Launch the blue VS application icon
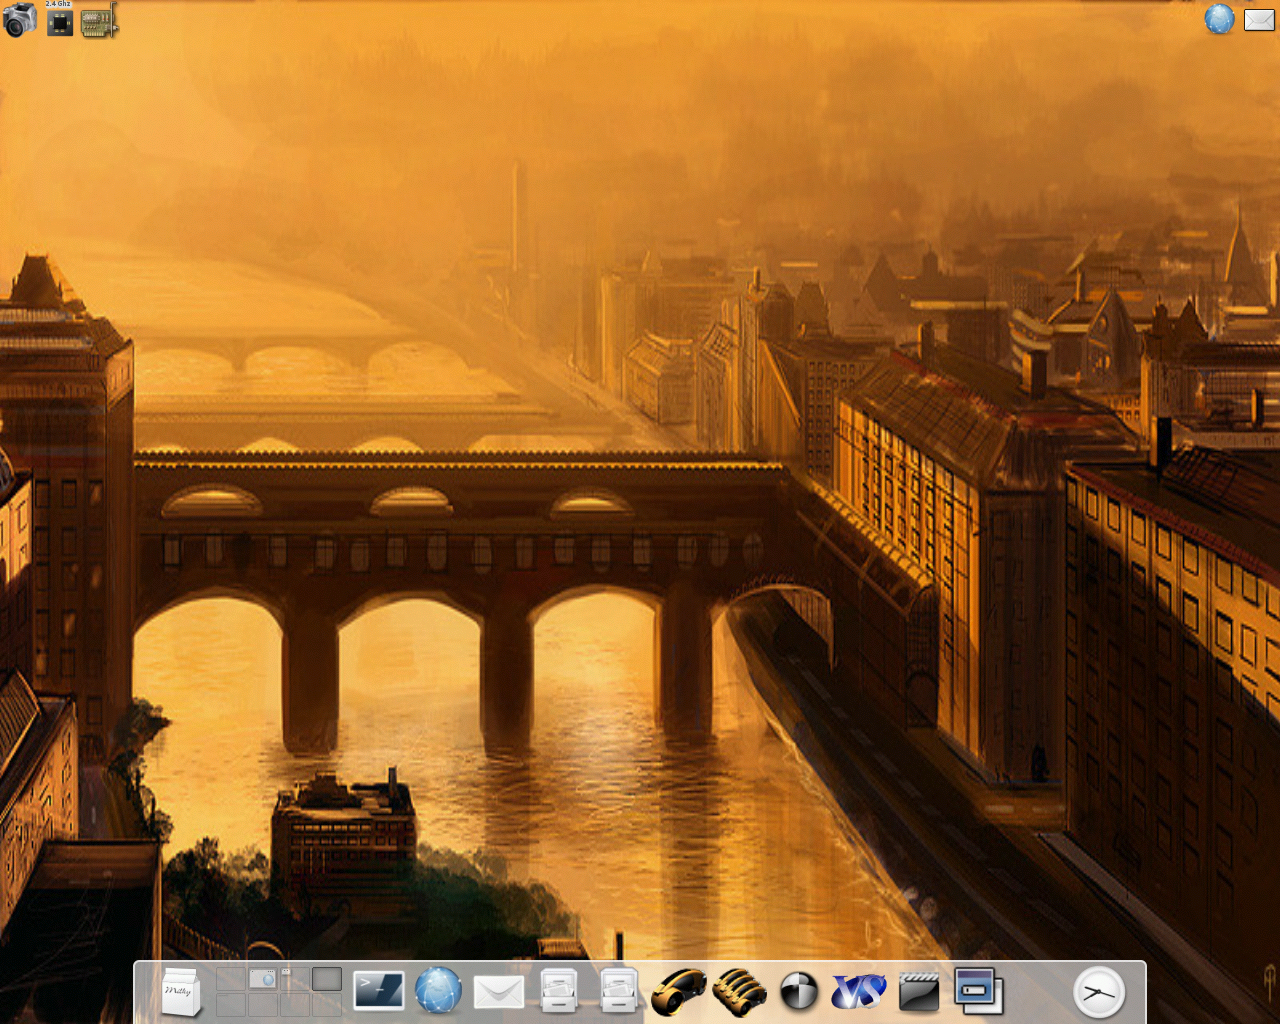This screenshot has width=1280, height=1024. (858, 991)
